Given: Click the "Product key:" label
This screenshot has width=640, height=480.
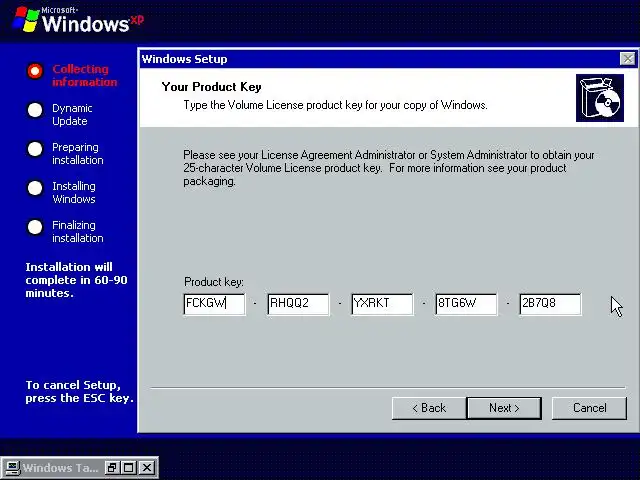Looking at the screenshot, I should click(213, 282).
